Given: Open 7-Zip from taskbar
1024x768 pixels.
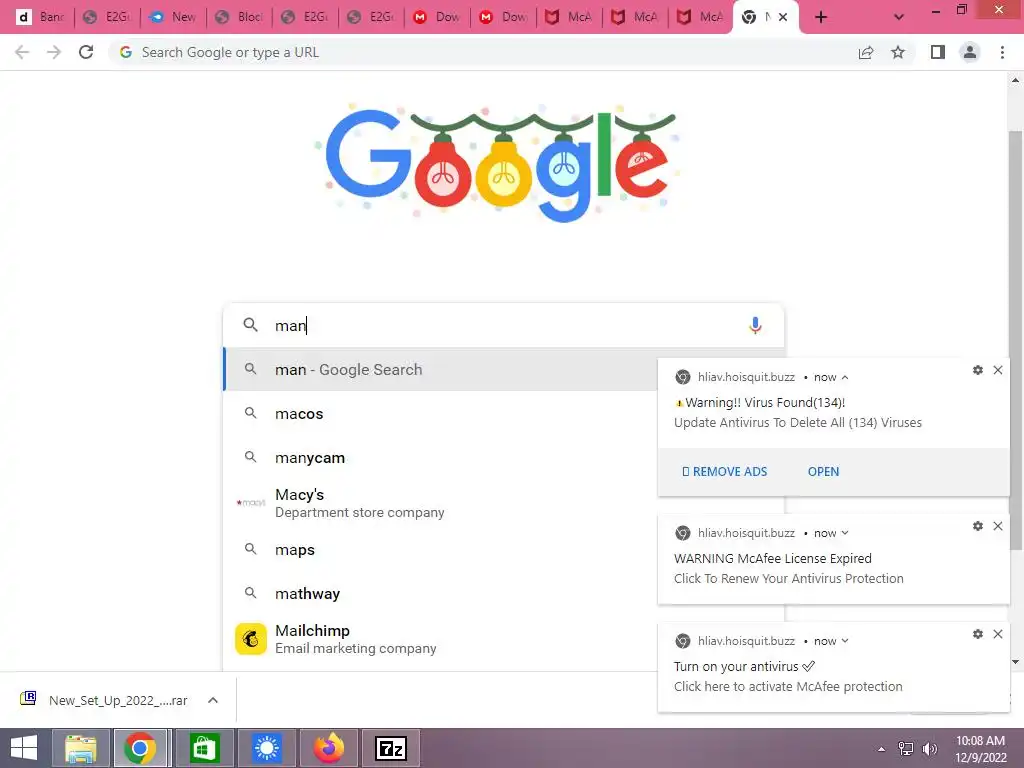Looking at the screenshot, I should point(391,748).
